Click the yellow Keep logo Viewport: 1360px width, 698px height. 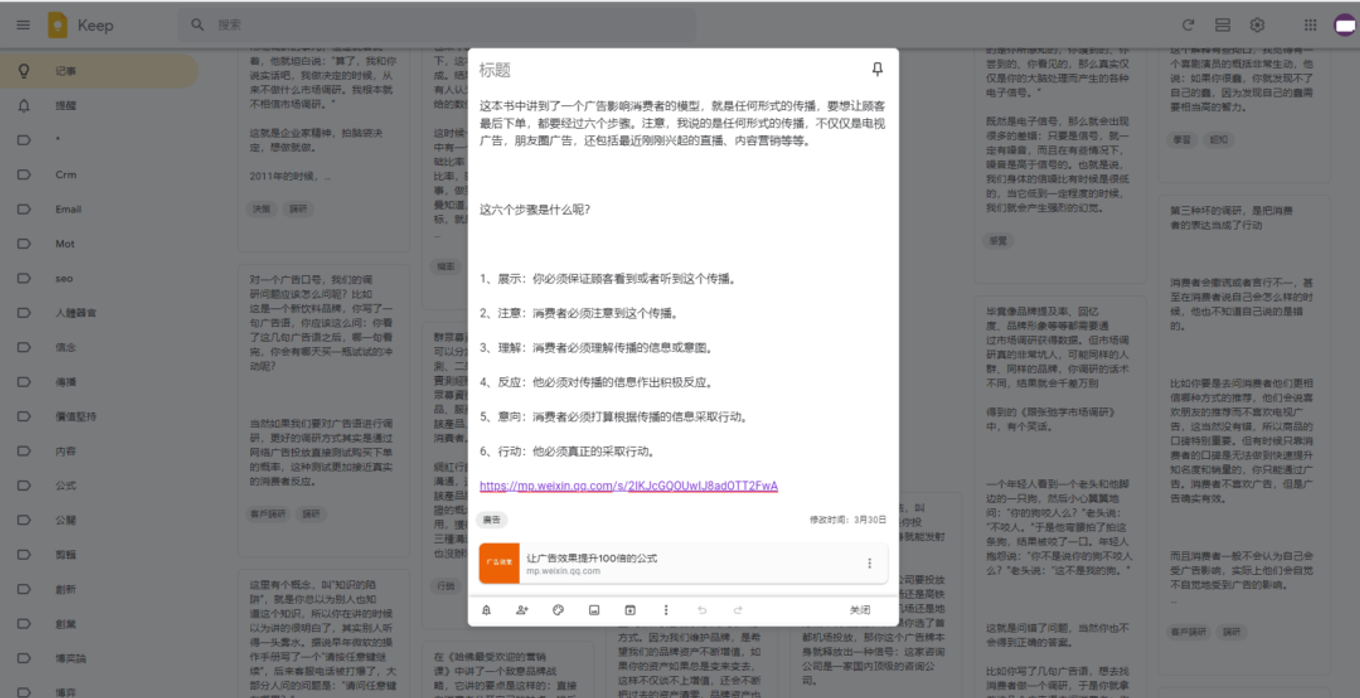(58, 25)
